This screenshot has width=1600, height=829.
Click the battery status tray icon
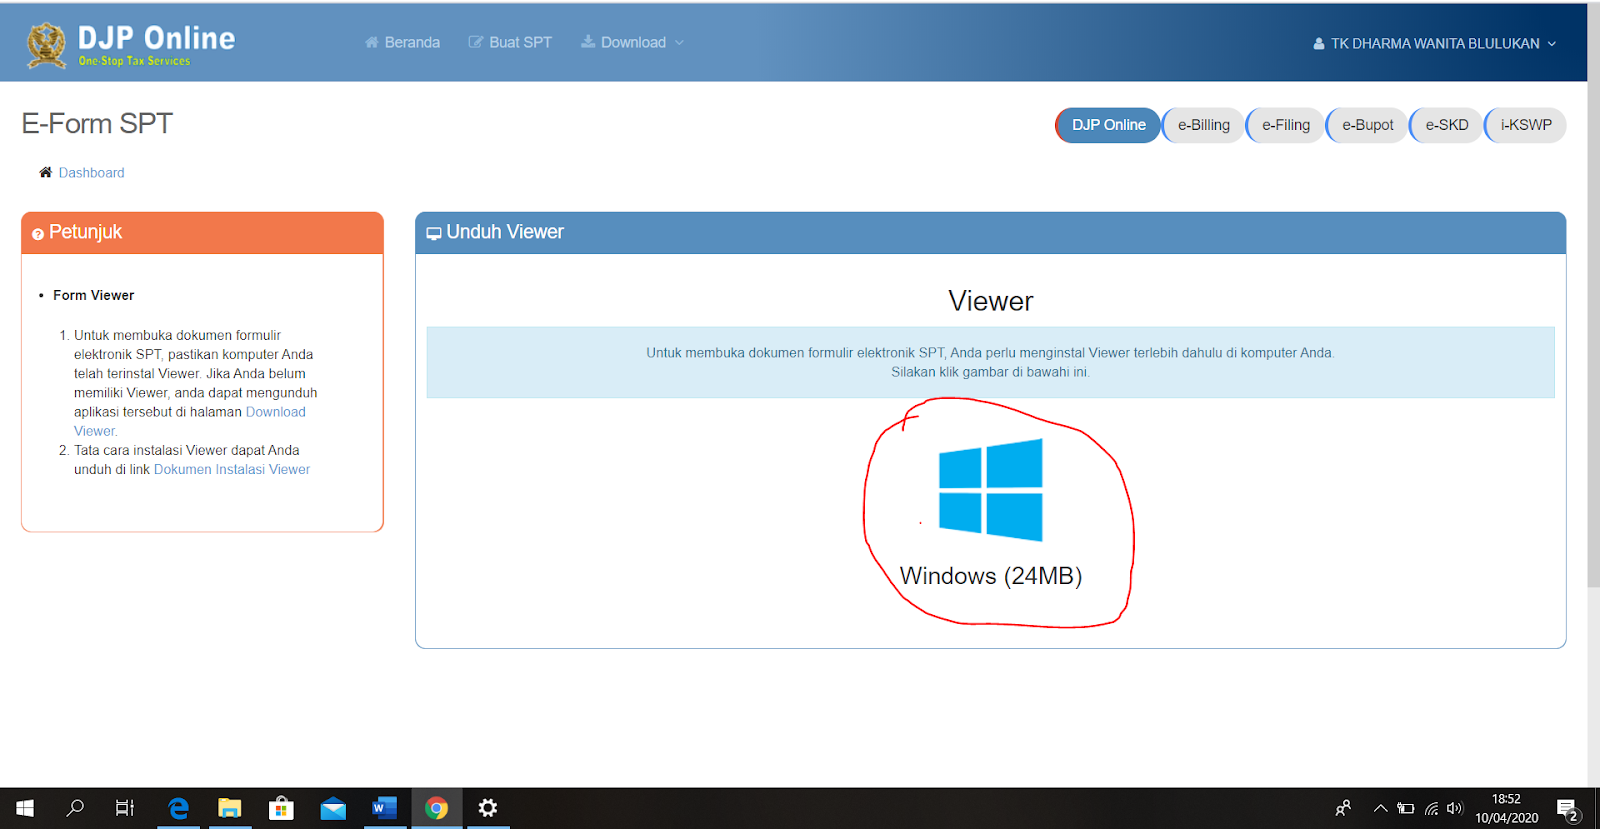(x=1406, y=808)
